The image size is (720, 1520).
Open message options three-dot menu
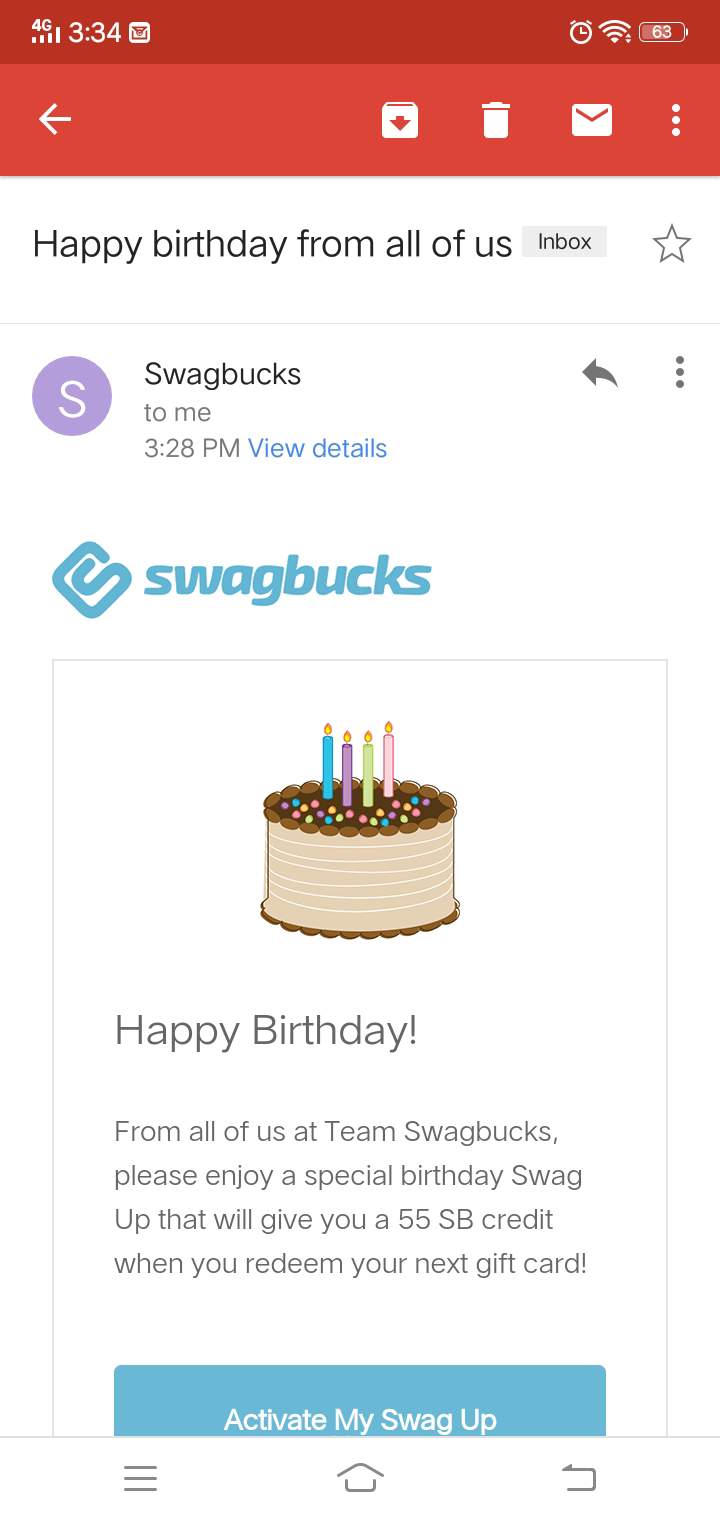(x=680, y=372)
